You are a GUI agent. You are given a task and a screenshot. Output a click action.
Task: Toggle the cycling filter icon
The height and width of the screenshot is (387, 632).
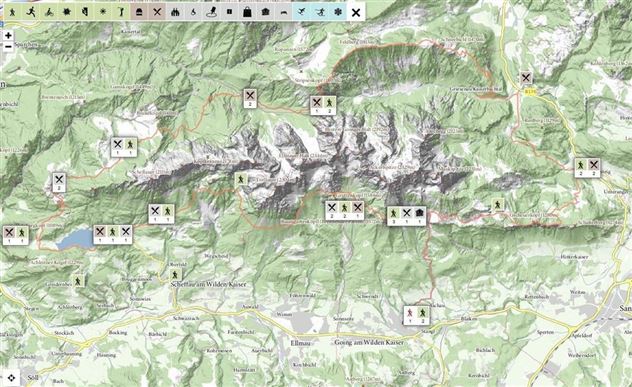pyautogui.click(x=49, y=12)
